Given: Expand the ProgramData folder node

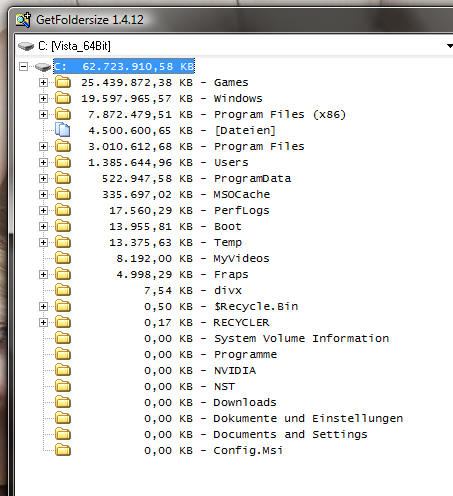Looking at the screenshot, I should (43, 178).
